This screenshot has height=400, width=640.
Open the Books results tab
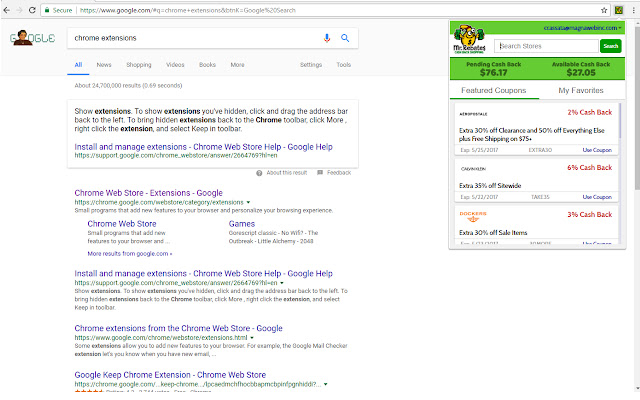point(207,64)
